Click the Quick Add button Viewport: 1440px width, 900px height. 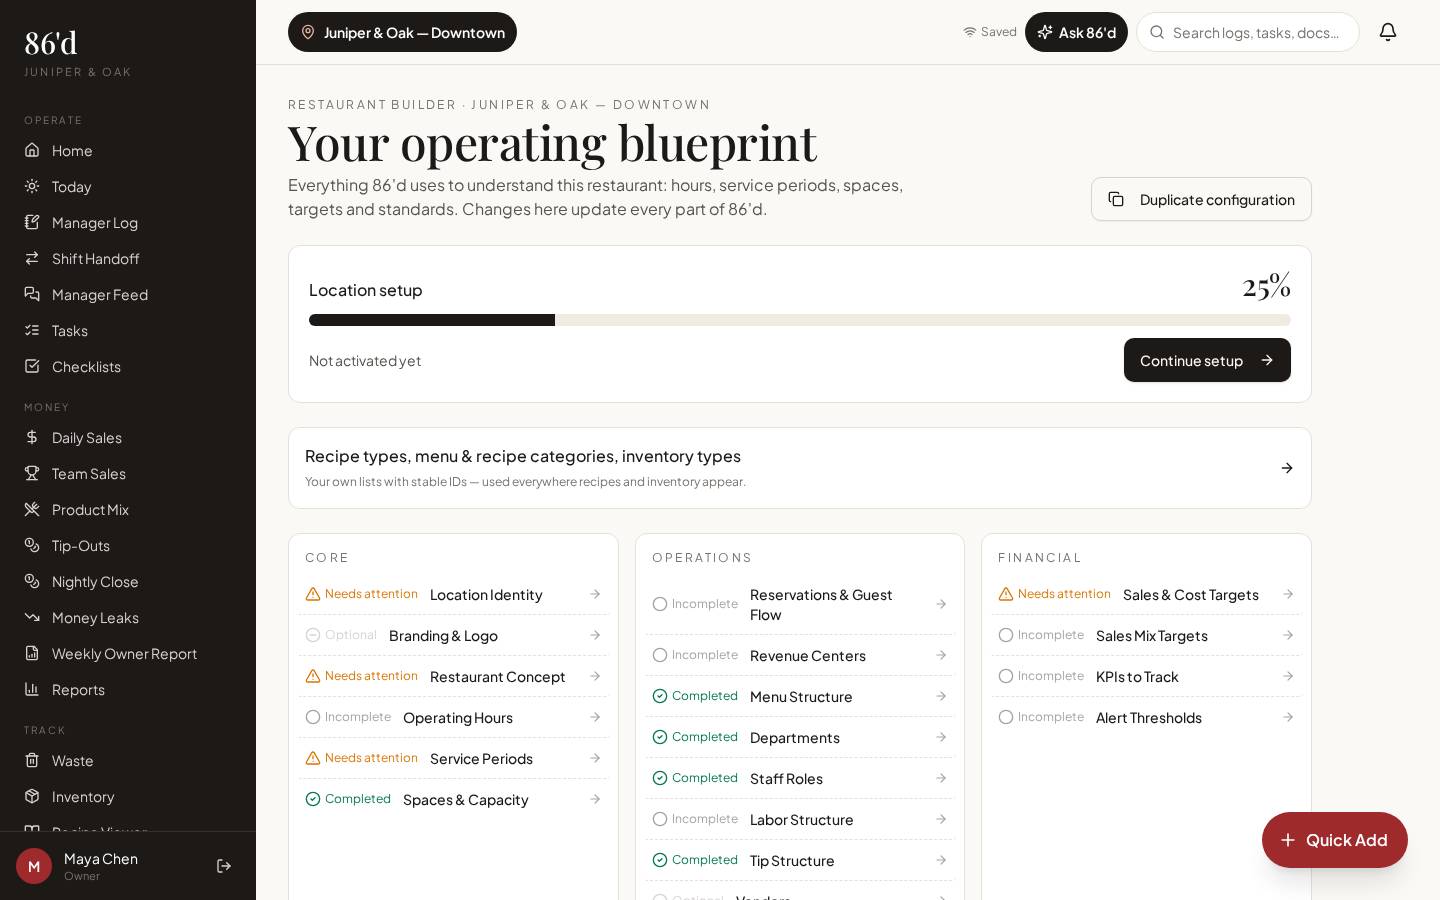[1335, 840]
